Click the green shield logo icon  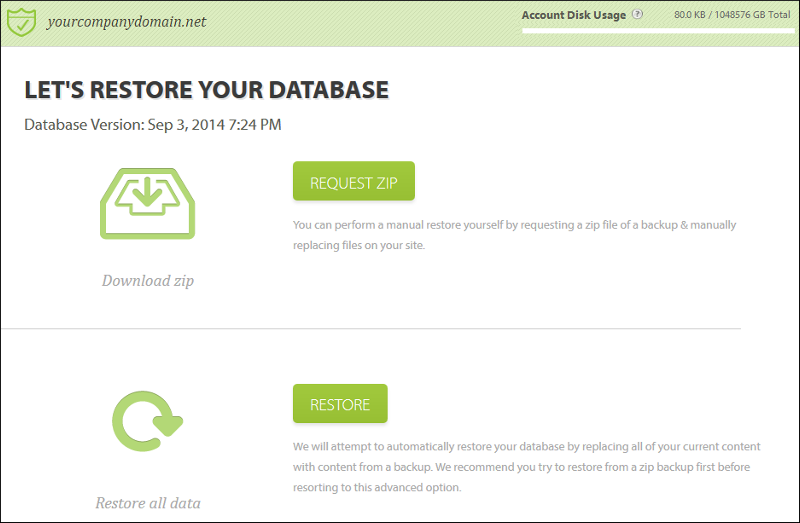click(22, 20)
